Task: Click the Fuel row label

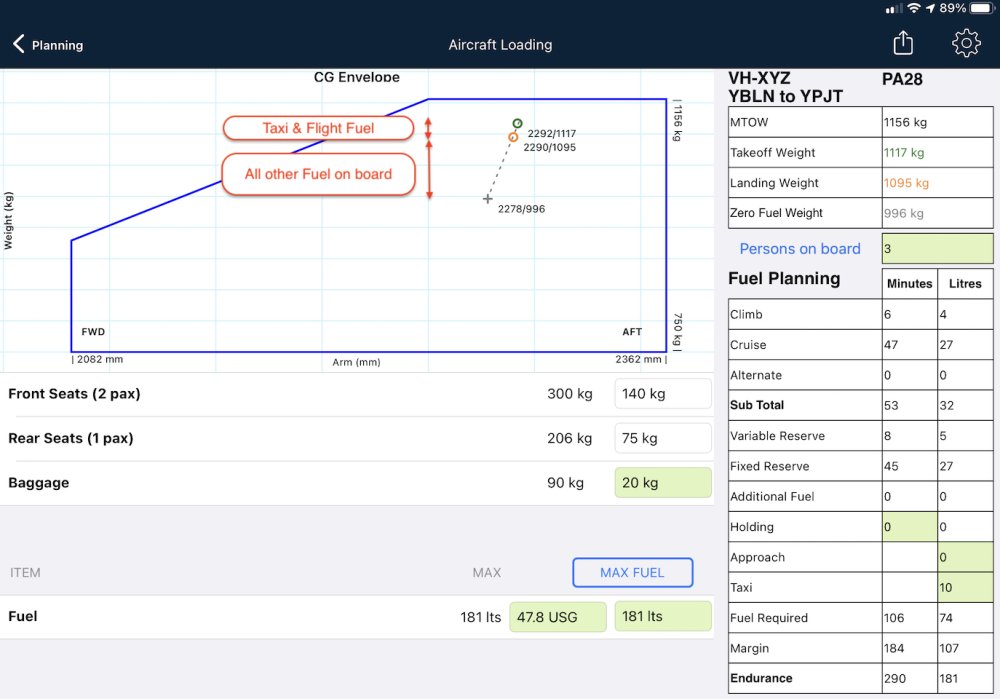Action: (x=22, y=617)
